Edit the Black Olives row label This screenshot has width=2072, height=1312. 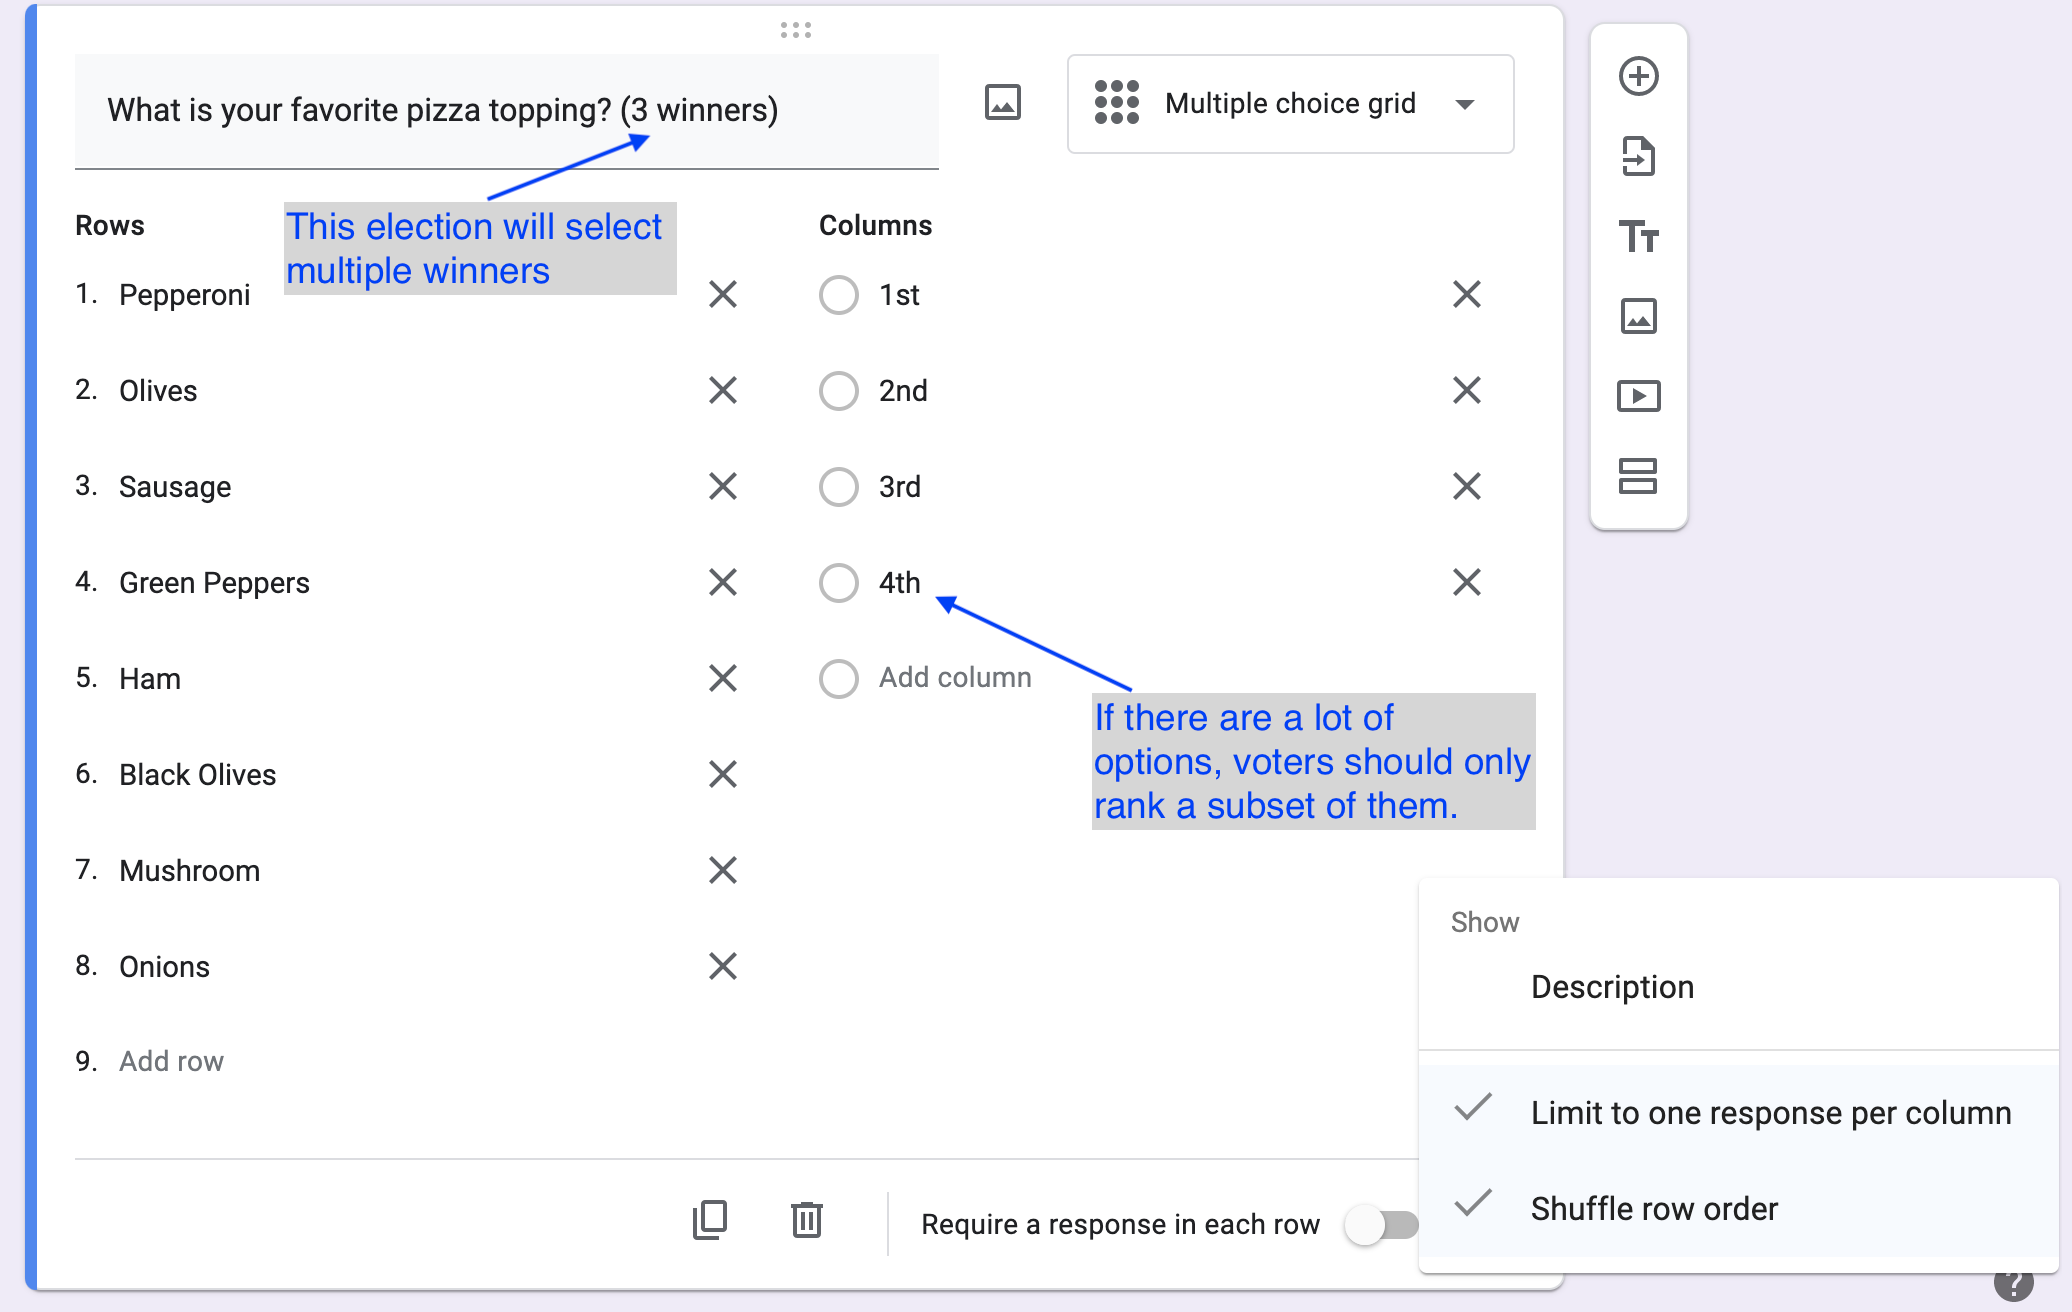pyautogui.click(x=197, y=775)
